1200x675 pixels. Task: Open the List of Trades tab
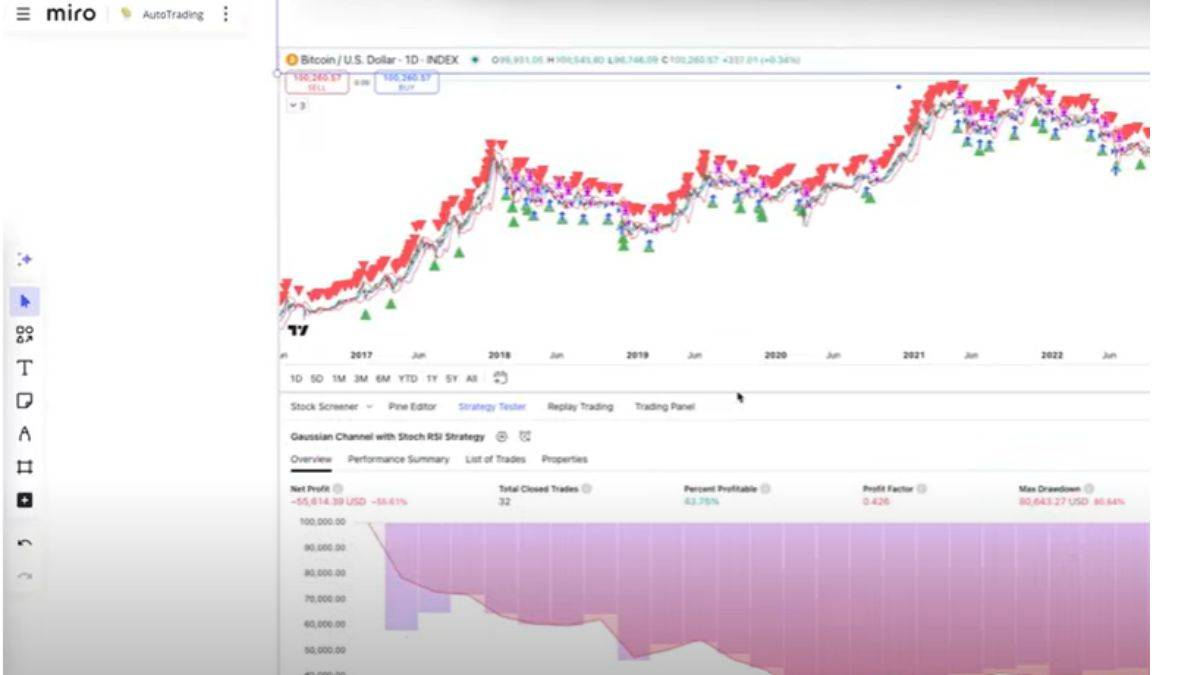point(495,459)
